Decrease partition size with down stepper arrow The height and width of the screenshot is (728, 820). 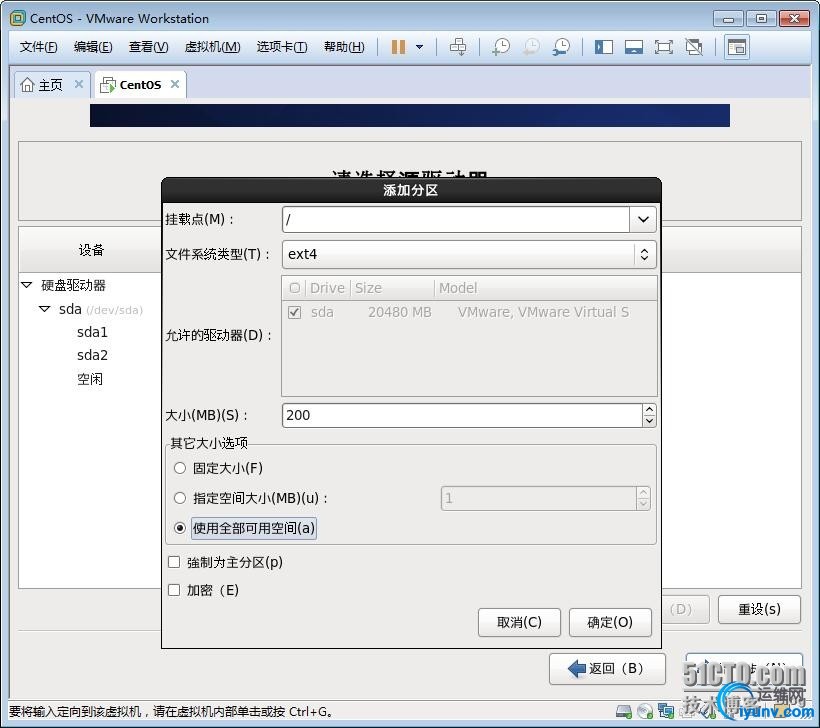649,421
